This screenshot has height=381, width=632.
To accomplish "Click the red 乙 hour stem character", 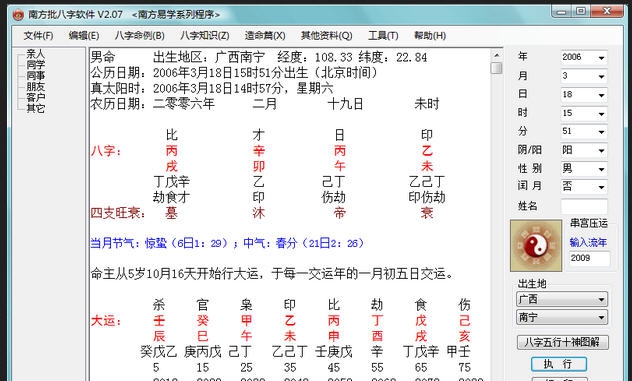I will pos(427,151).
